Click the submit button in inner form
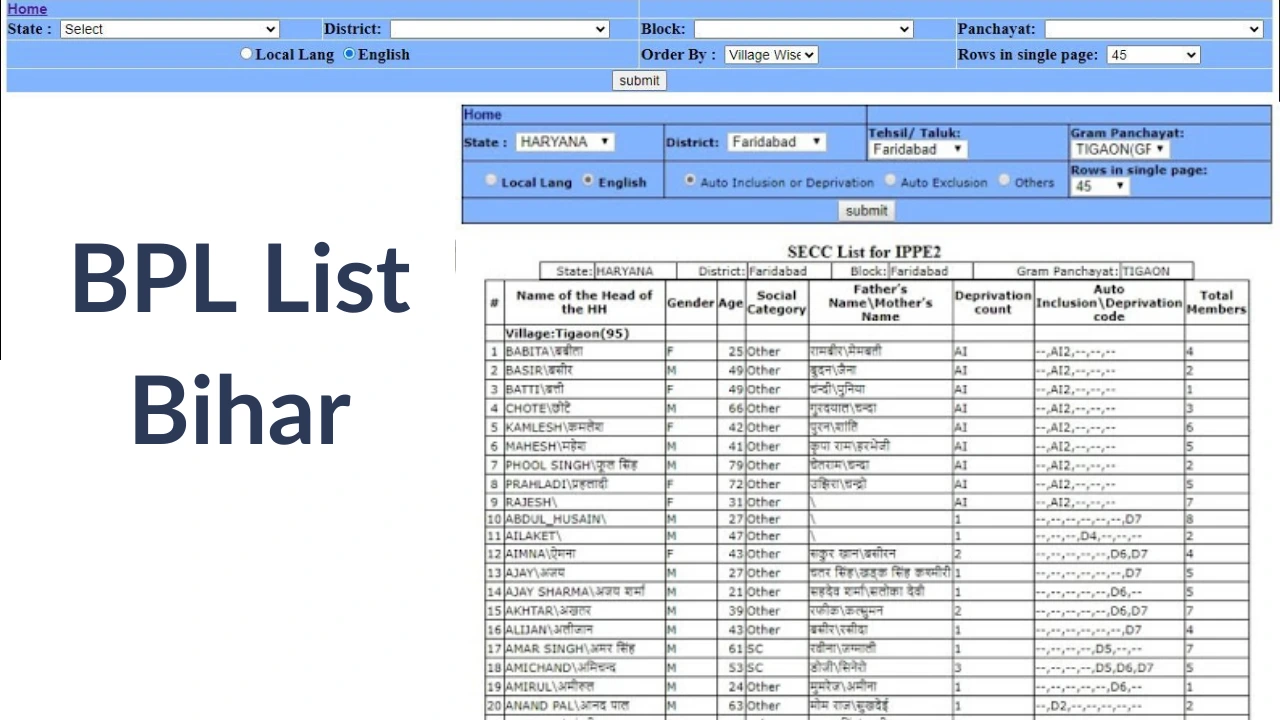 pos(866,211)
